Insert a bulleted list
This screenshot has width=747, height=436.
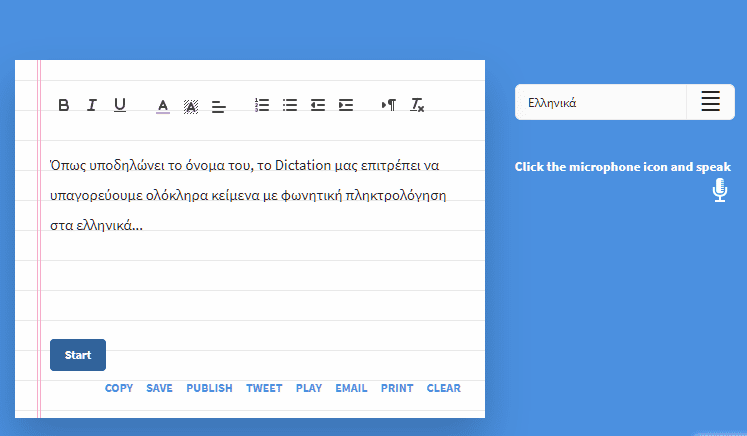point(290,105)
